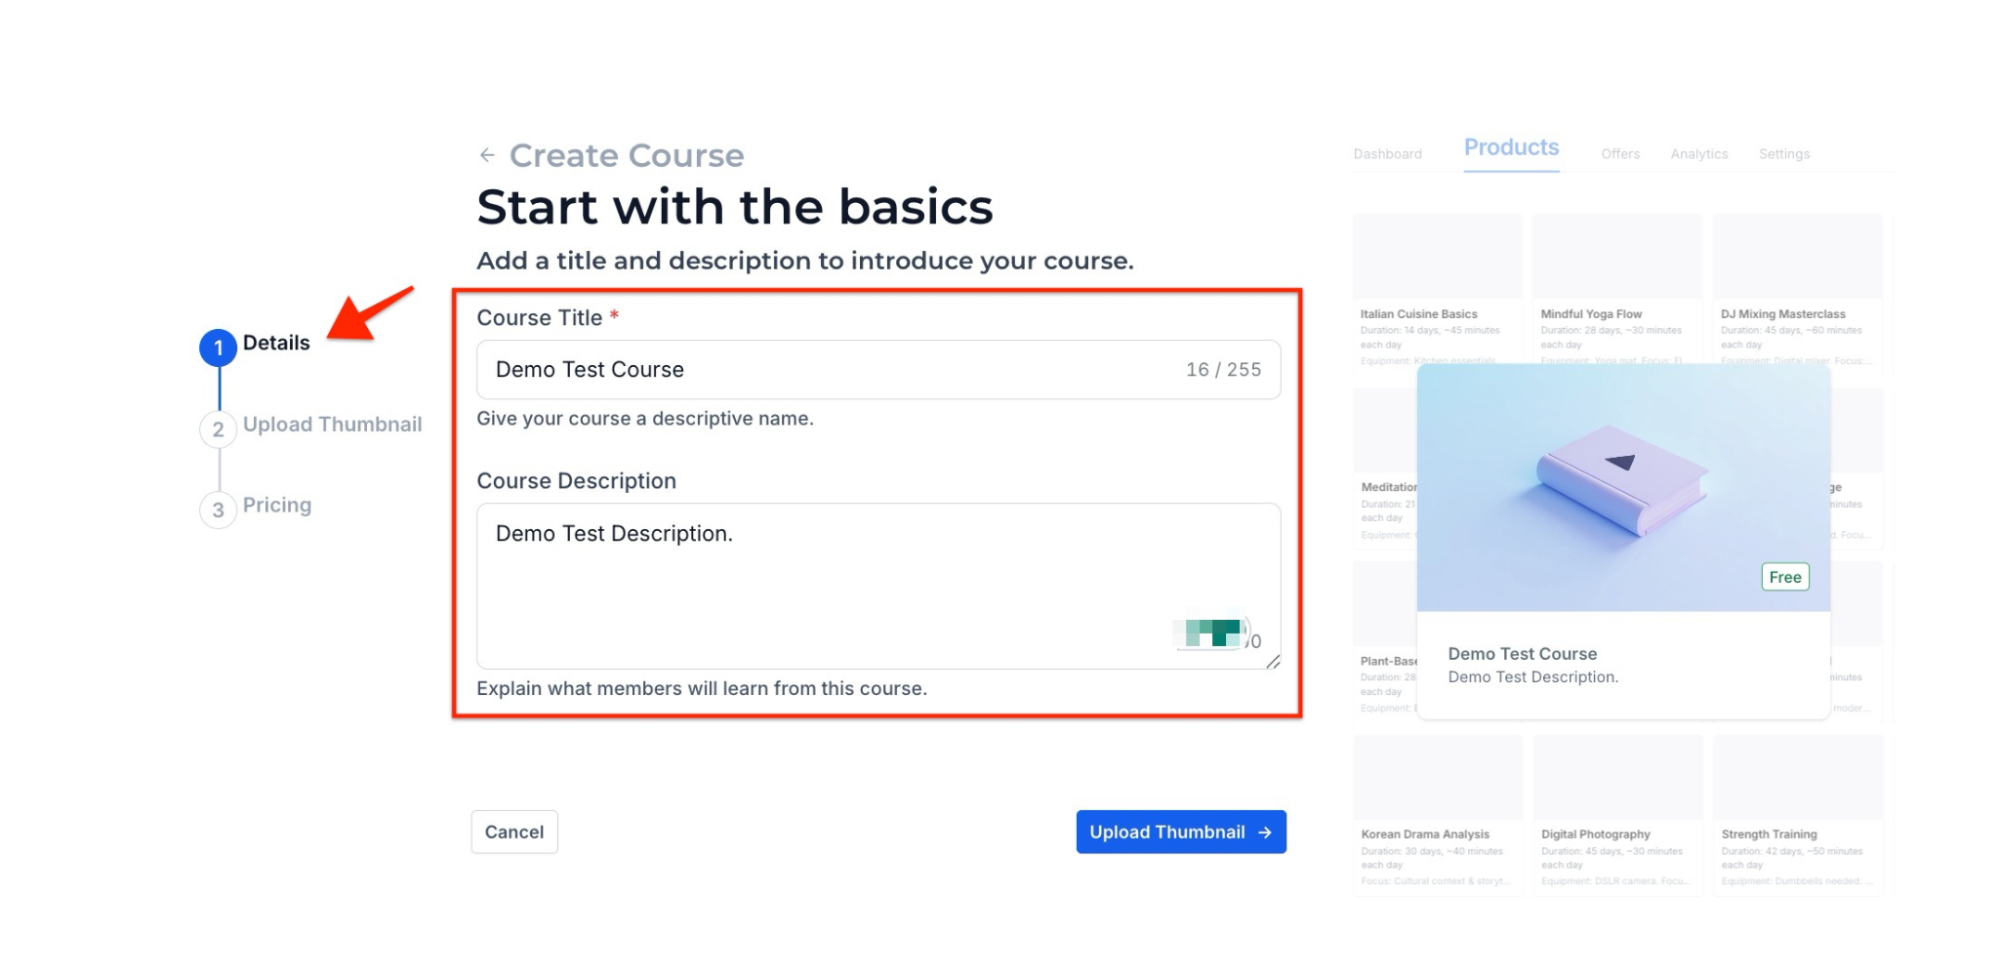Go to step 2 Upload Thumbnail circle
Viewport: 1999px width, 974px height.
tap(218, 429)
